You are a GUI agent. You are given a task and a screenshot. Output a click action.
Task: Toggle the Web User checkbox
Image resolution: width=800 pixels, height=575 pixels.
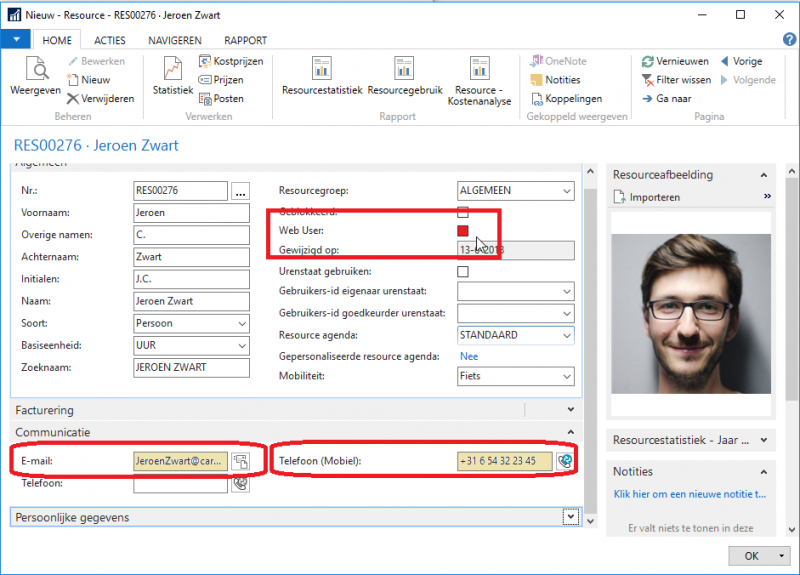click(463, 231)
